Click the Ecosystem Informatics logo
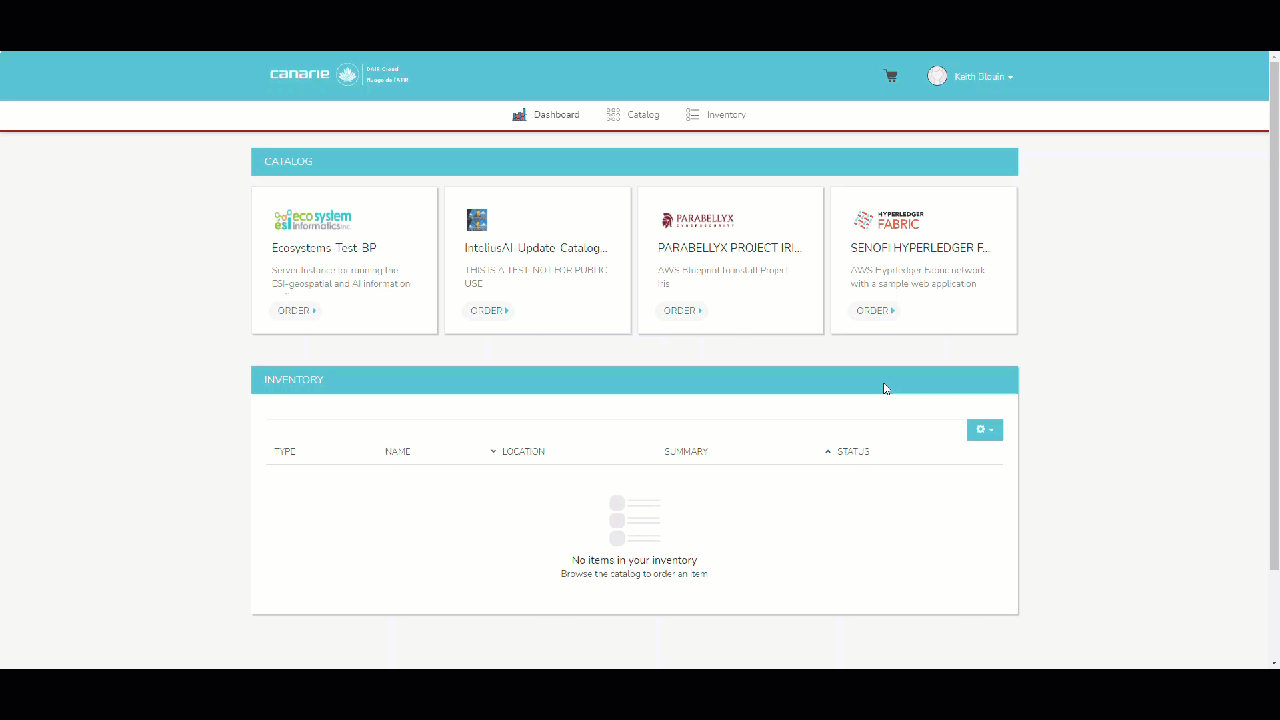Screen dimensions: 1280x720 pos(312,220)
